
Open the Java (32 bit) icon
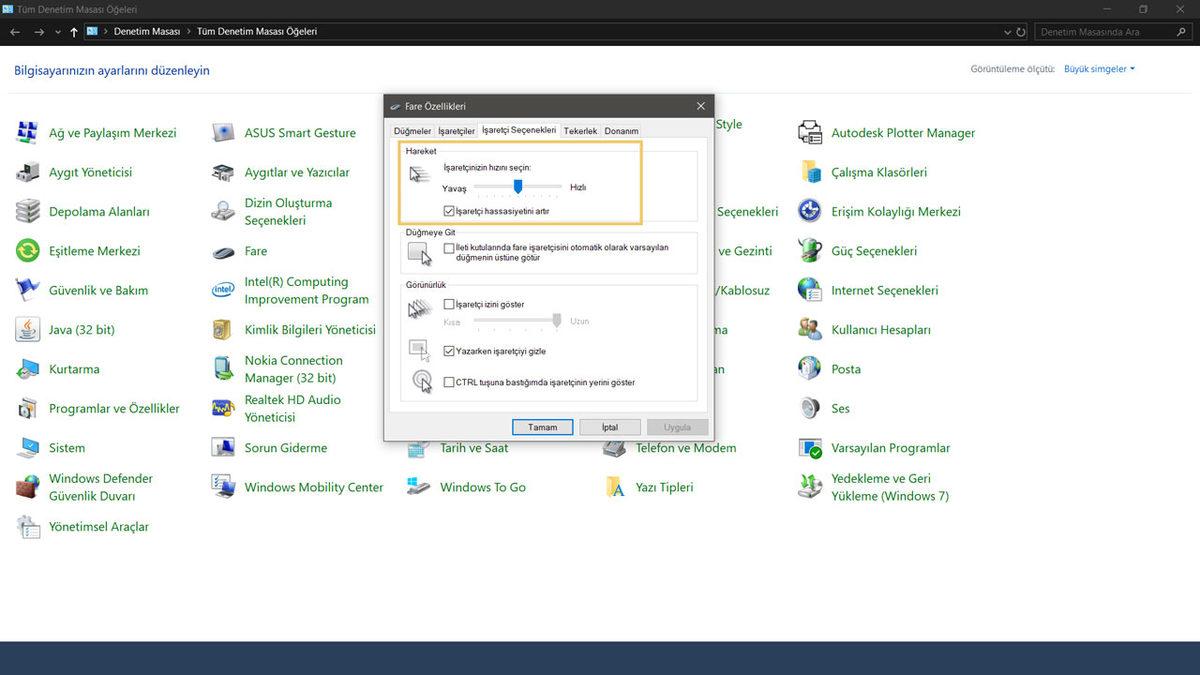tap(28, 330)
